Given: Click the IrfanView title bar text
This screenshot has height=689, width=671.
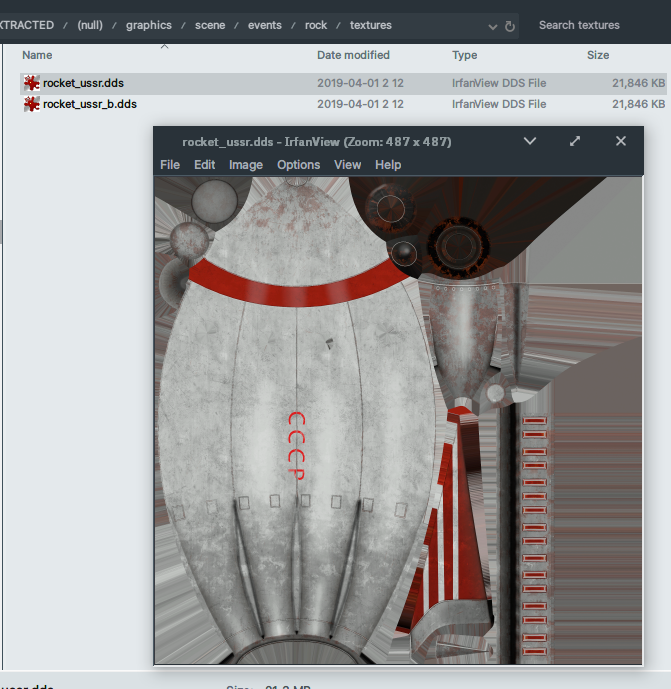Looking at the screenshot, I should pos(317,142).
